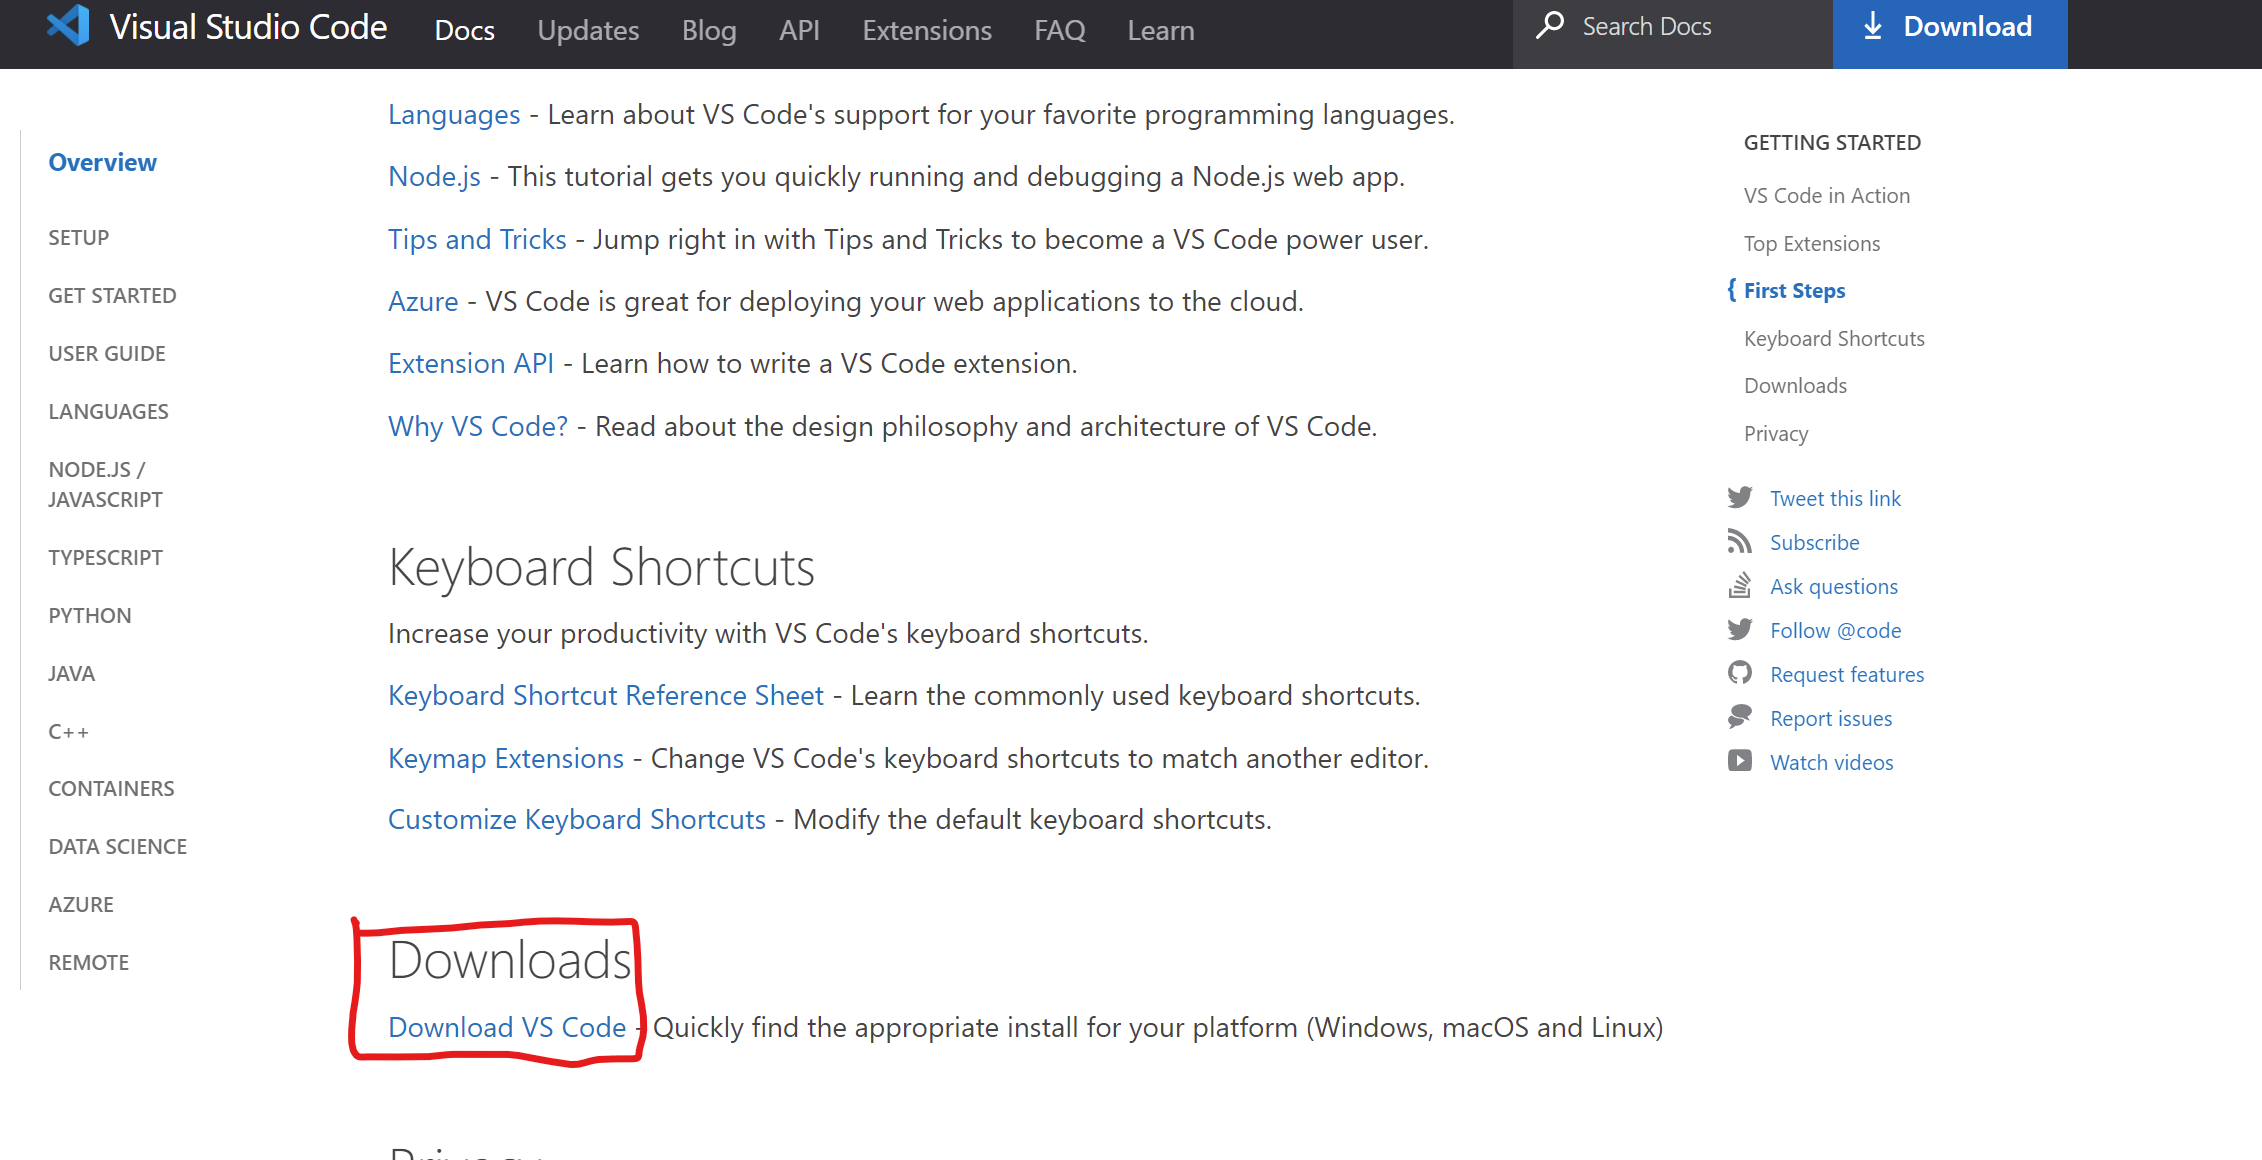Expand the CONTAINERS sidebar section
The width and height of the screenshot is (2262, 1160).
(111, 789)
